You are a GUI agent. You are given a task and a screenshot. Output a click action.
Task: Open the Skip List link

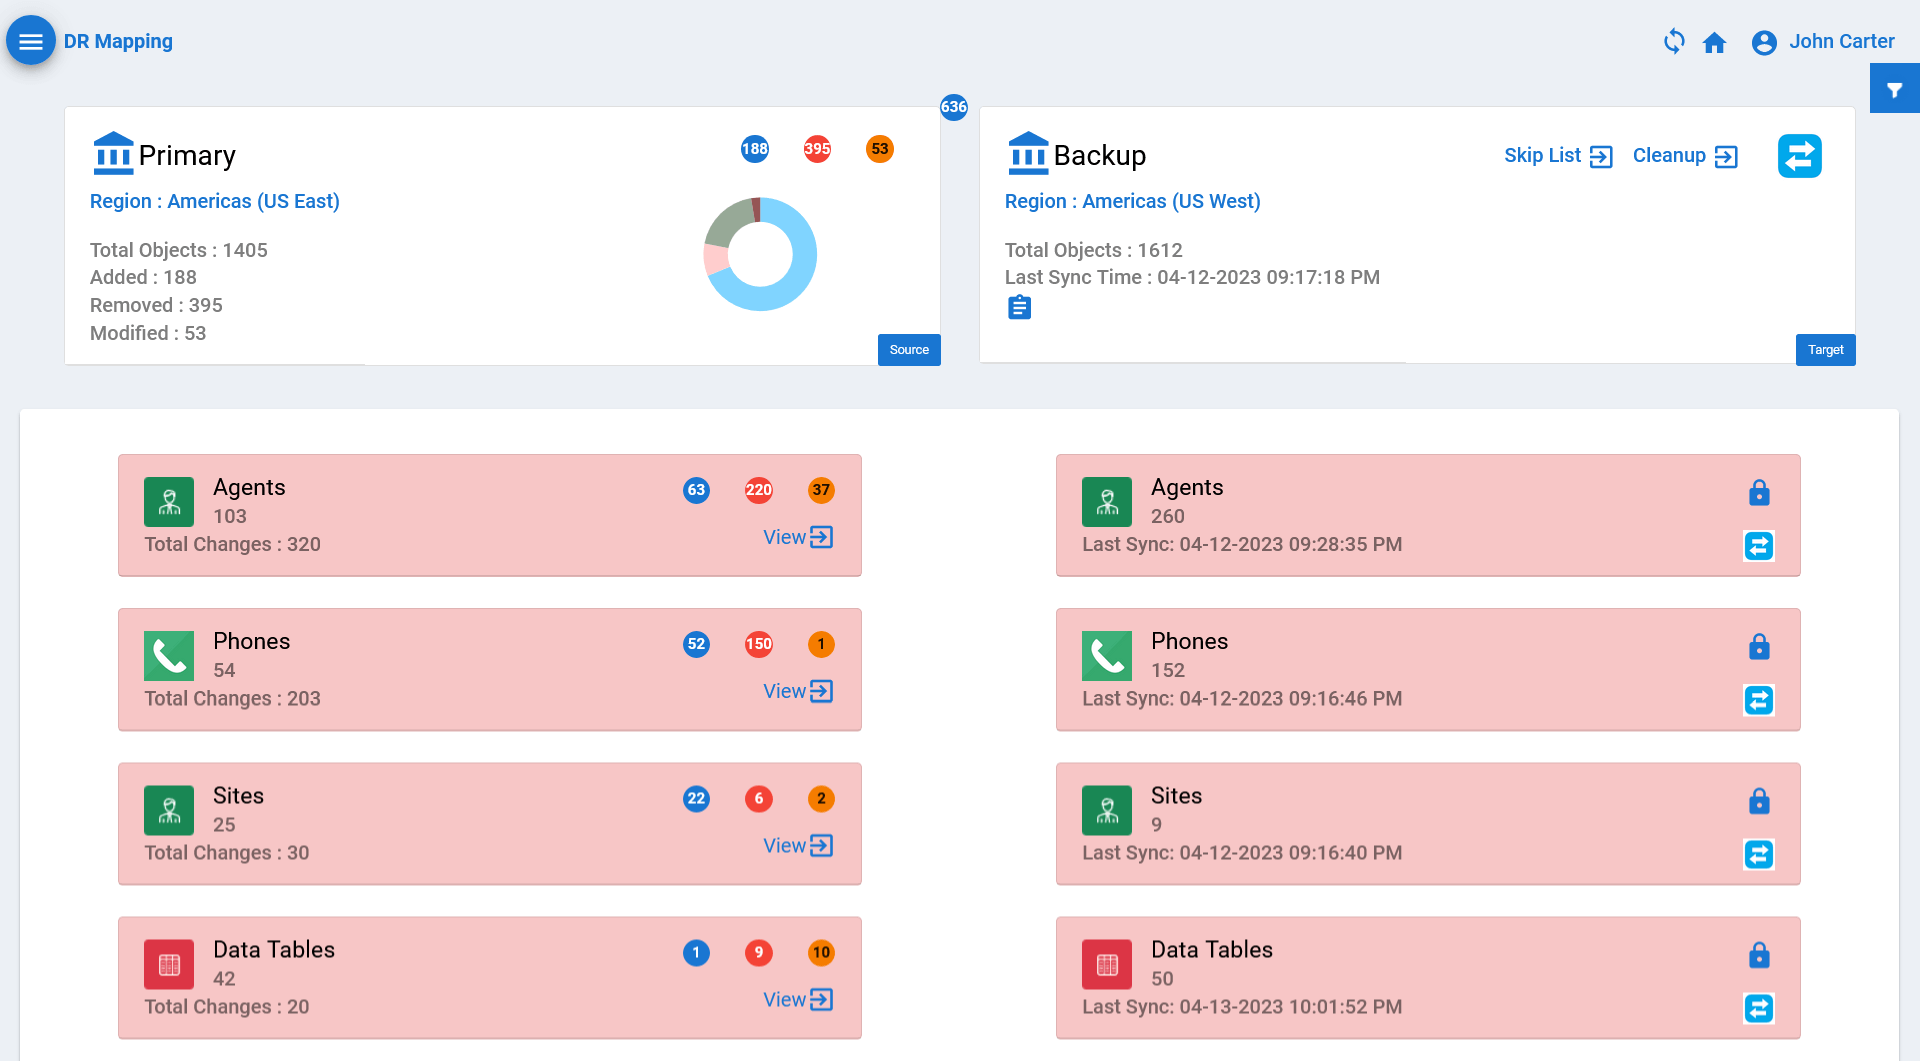1558,156
